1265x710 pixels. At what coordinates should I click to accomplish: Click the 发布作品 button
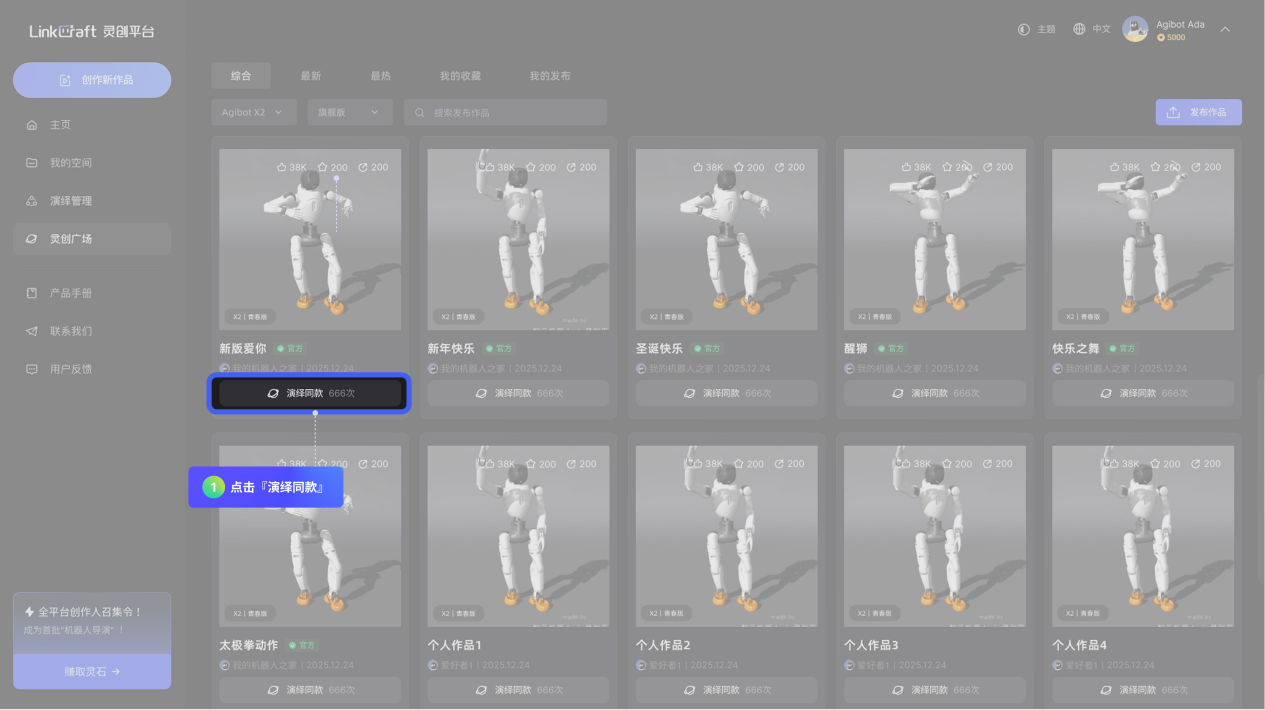[x=1198, y=113]
